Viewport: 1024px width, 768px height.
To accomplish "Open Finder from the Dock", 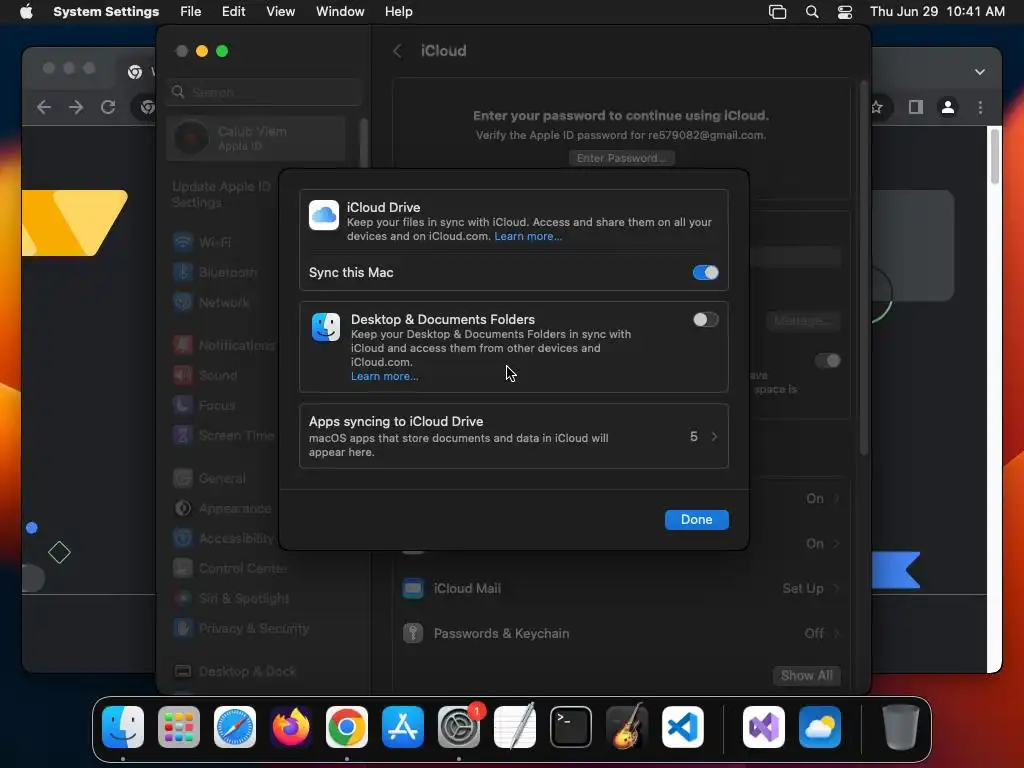I will [x=123, y=727].
